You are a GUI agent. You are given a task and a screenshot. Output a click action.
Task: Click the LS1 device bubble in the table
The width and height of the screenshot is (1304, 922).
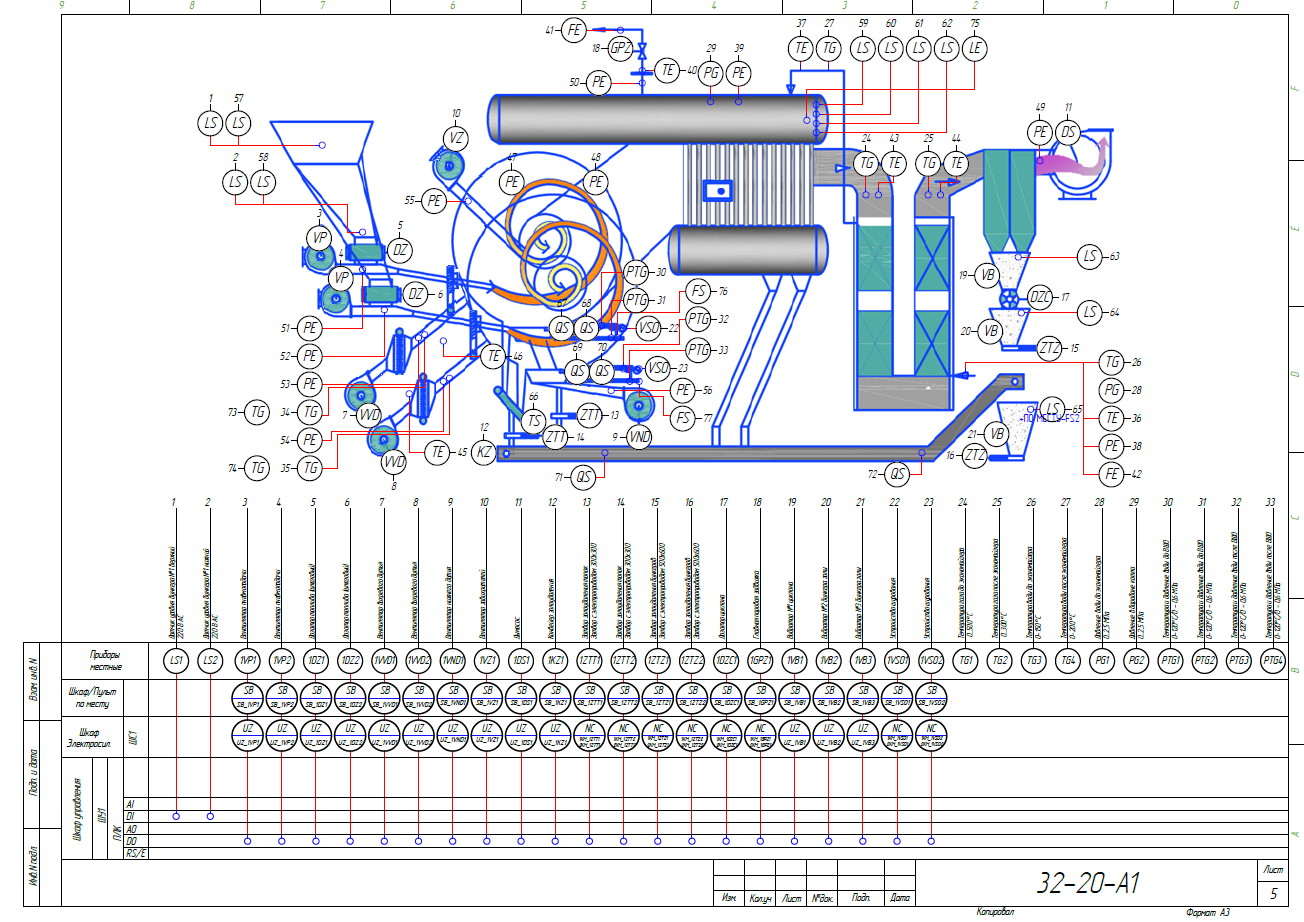pos(176,660)
